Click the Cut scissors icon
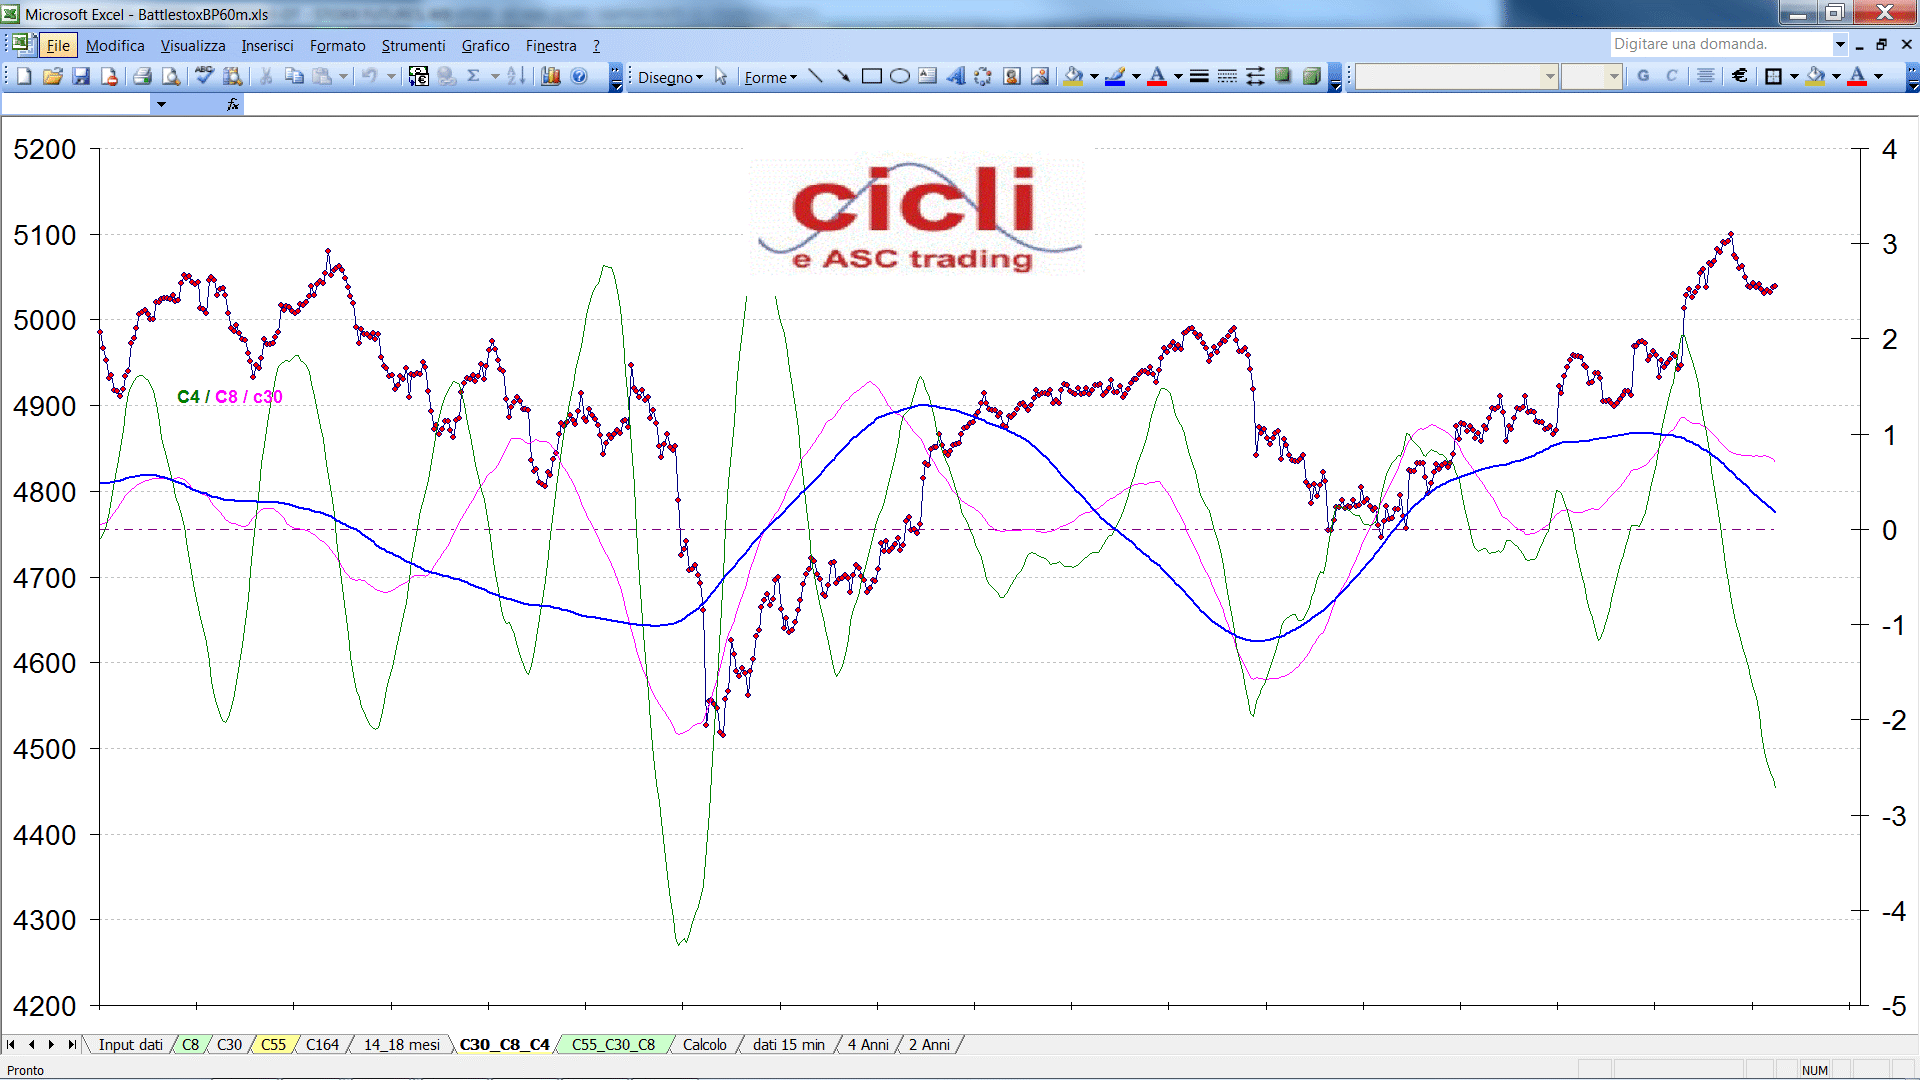This screenshot has width=1920, height=1080. 266,76
